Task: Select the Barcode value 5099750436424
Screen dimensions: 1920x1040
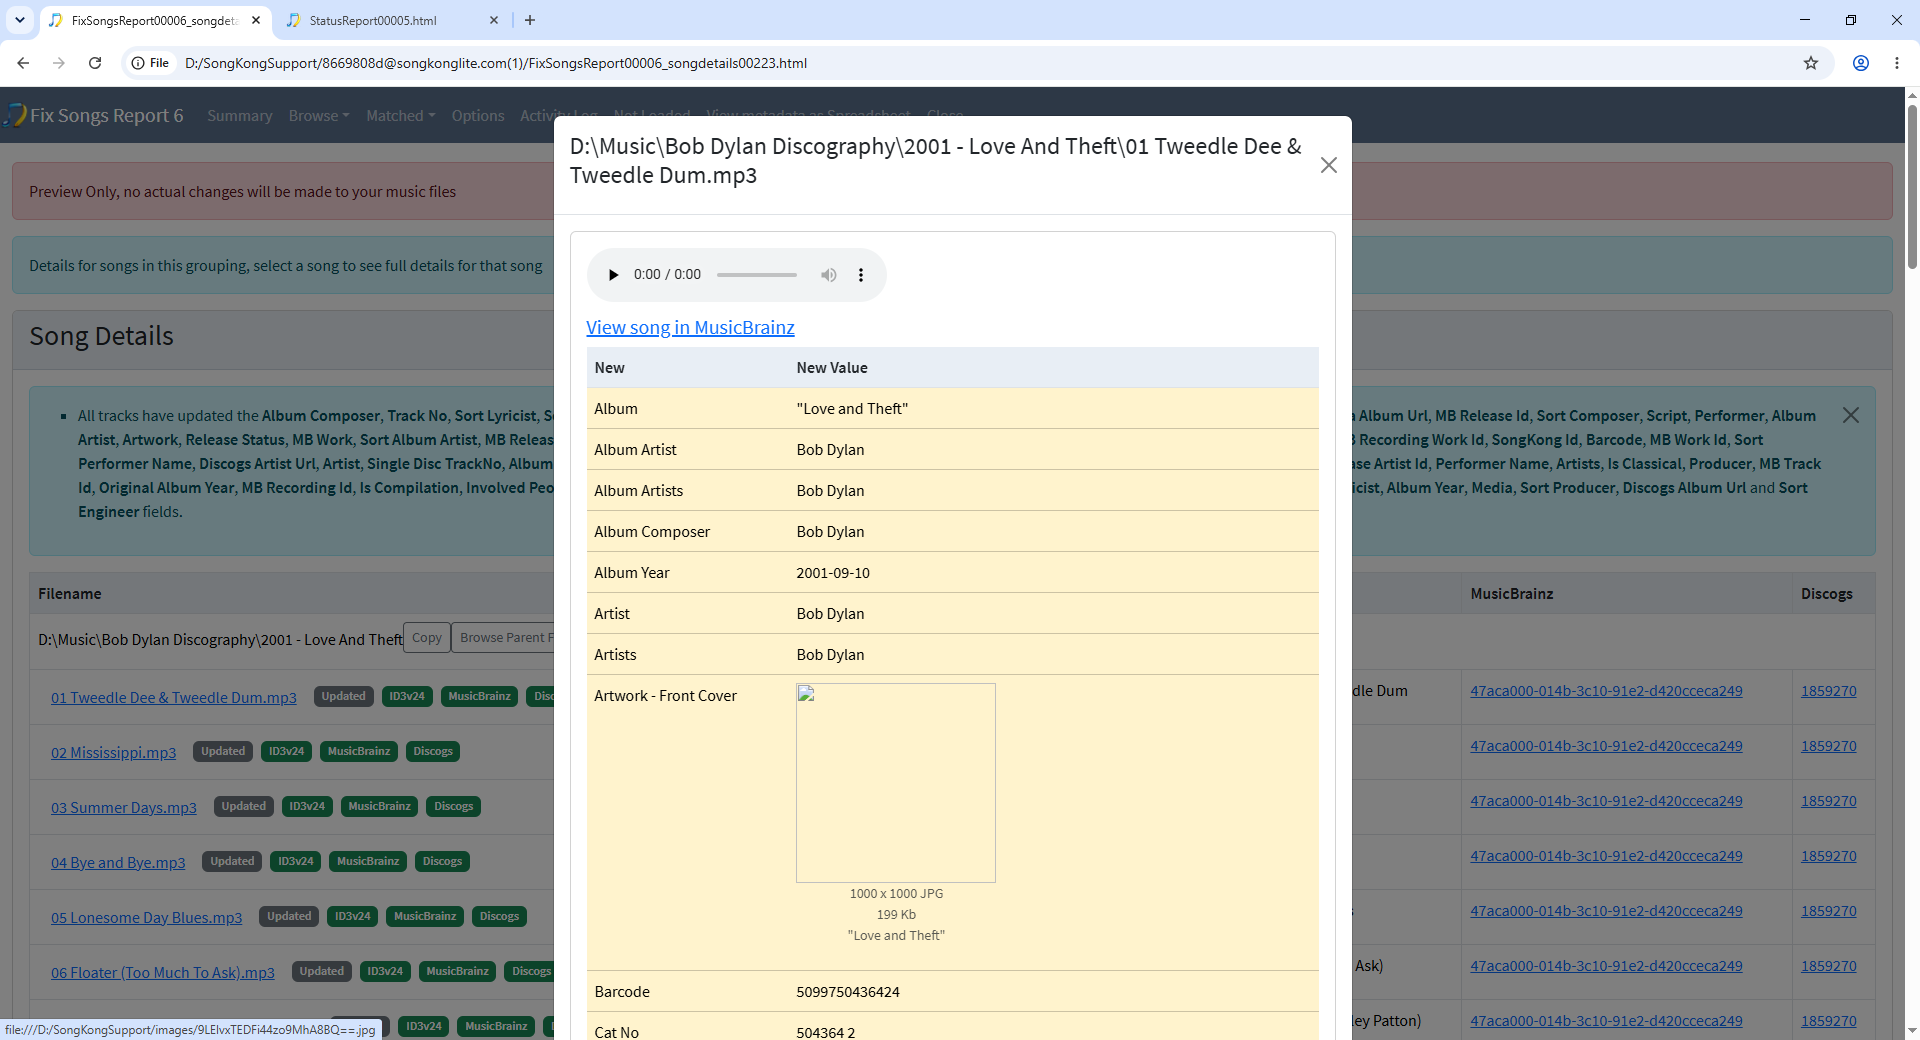Action: tap(848, 992)
